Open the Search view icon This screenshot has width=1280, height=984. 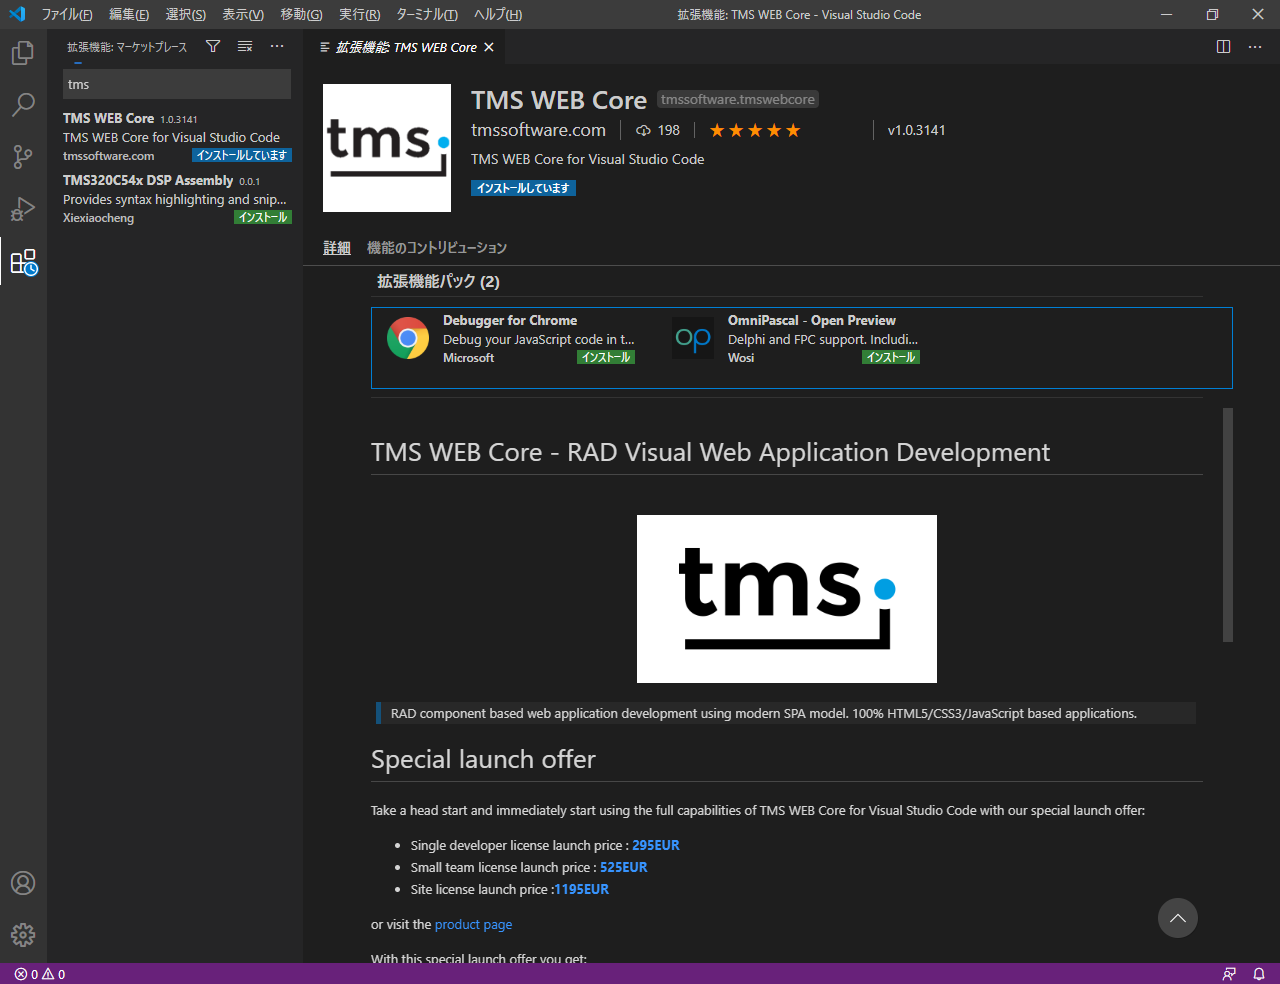coord(23,105)
